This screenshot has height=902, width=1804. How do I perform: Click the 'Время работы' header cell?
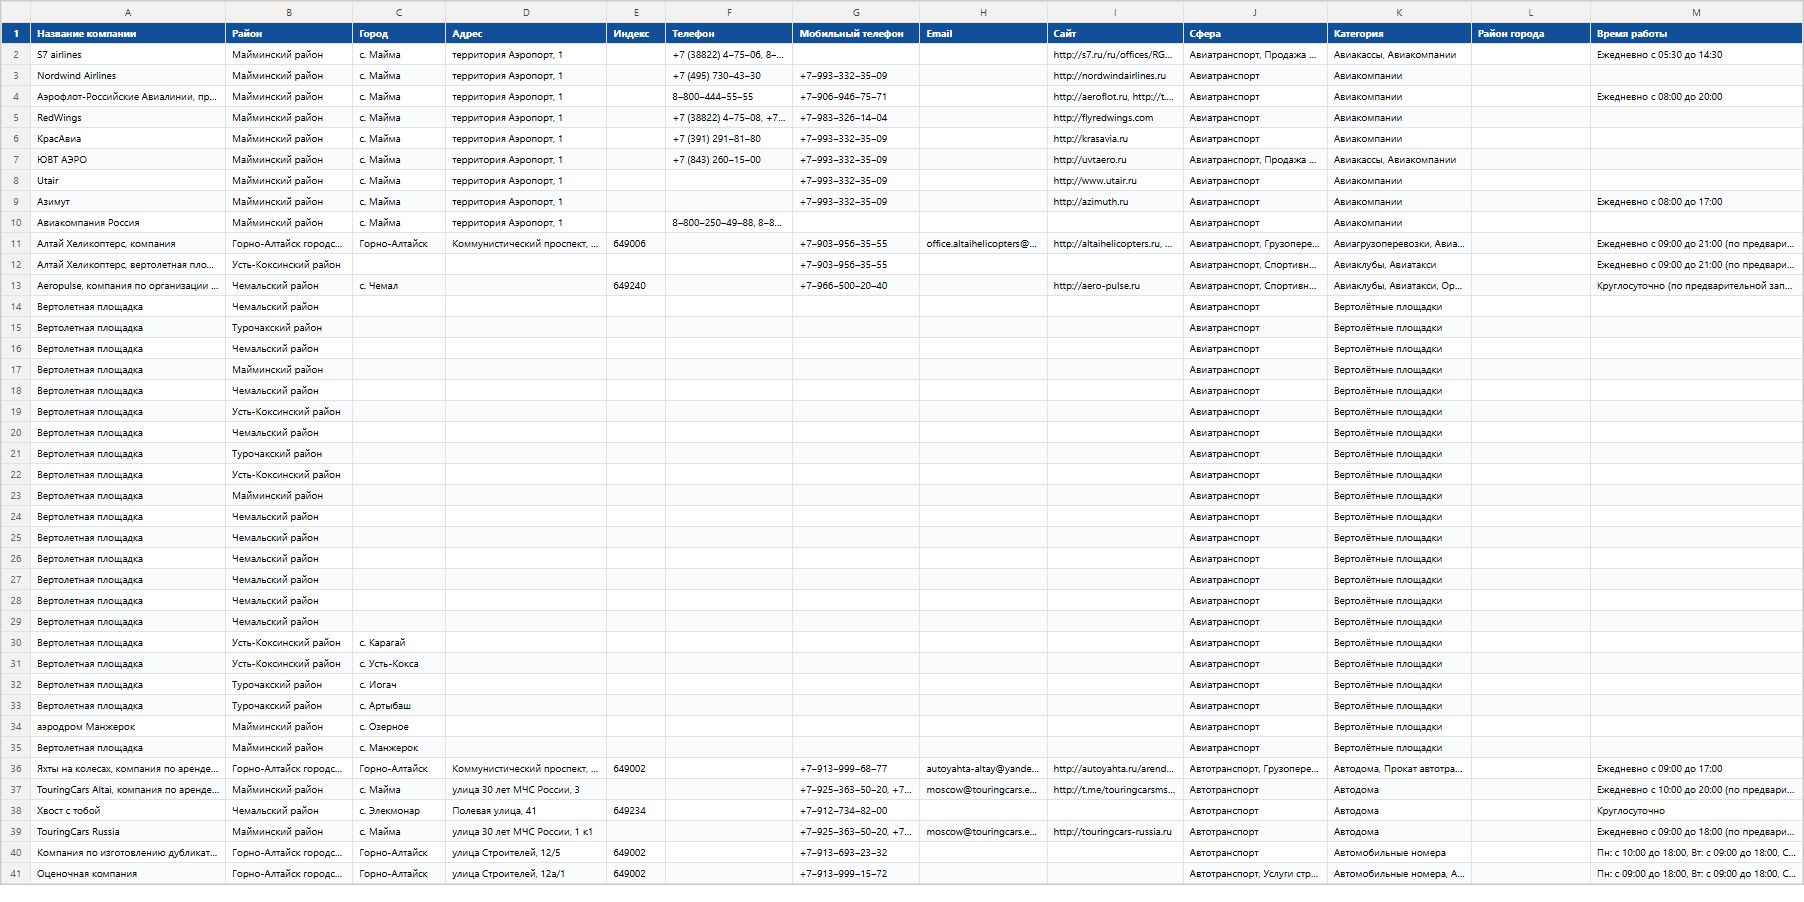1696,34
